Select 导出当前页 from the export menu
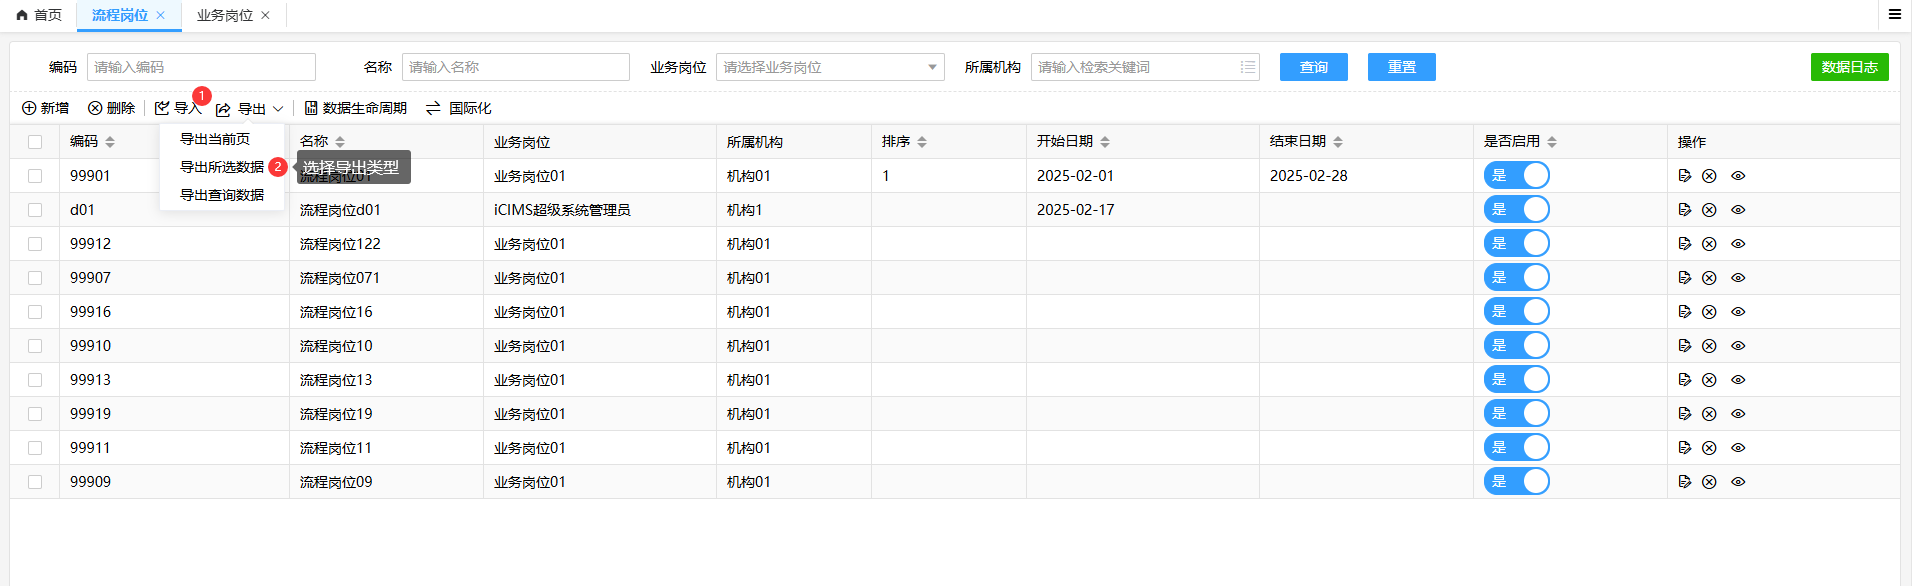 tap(215, 139)
